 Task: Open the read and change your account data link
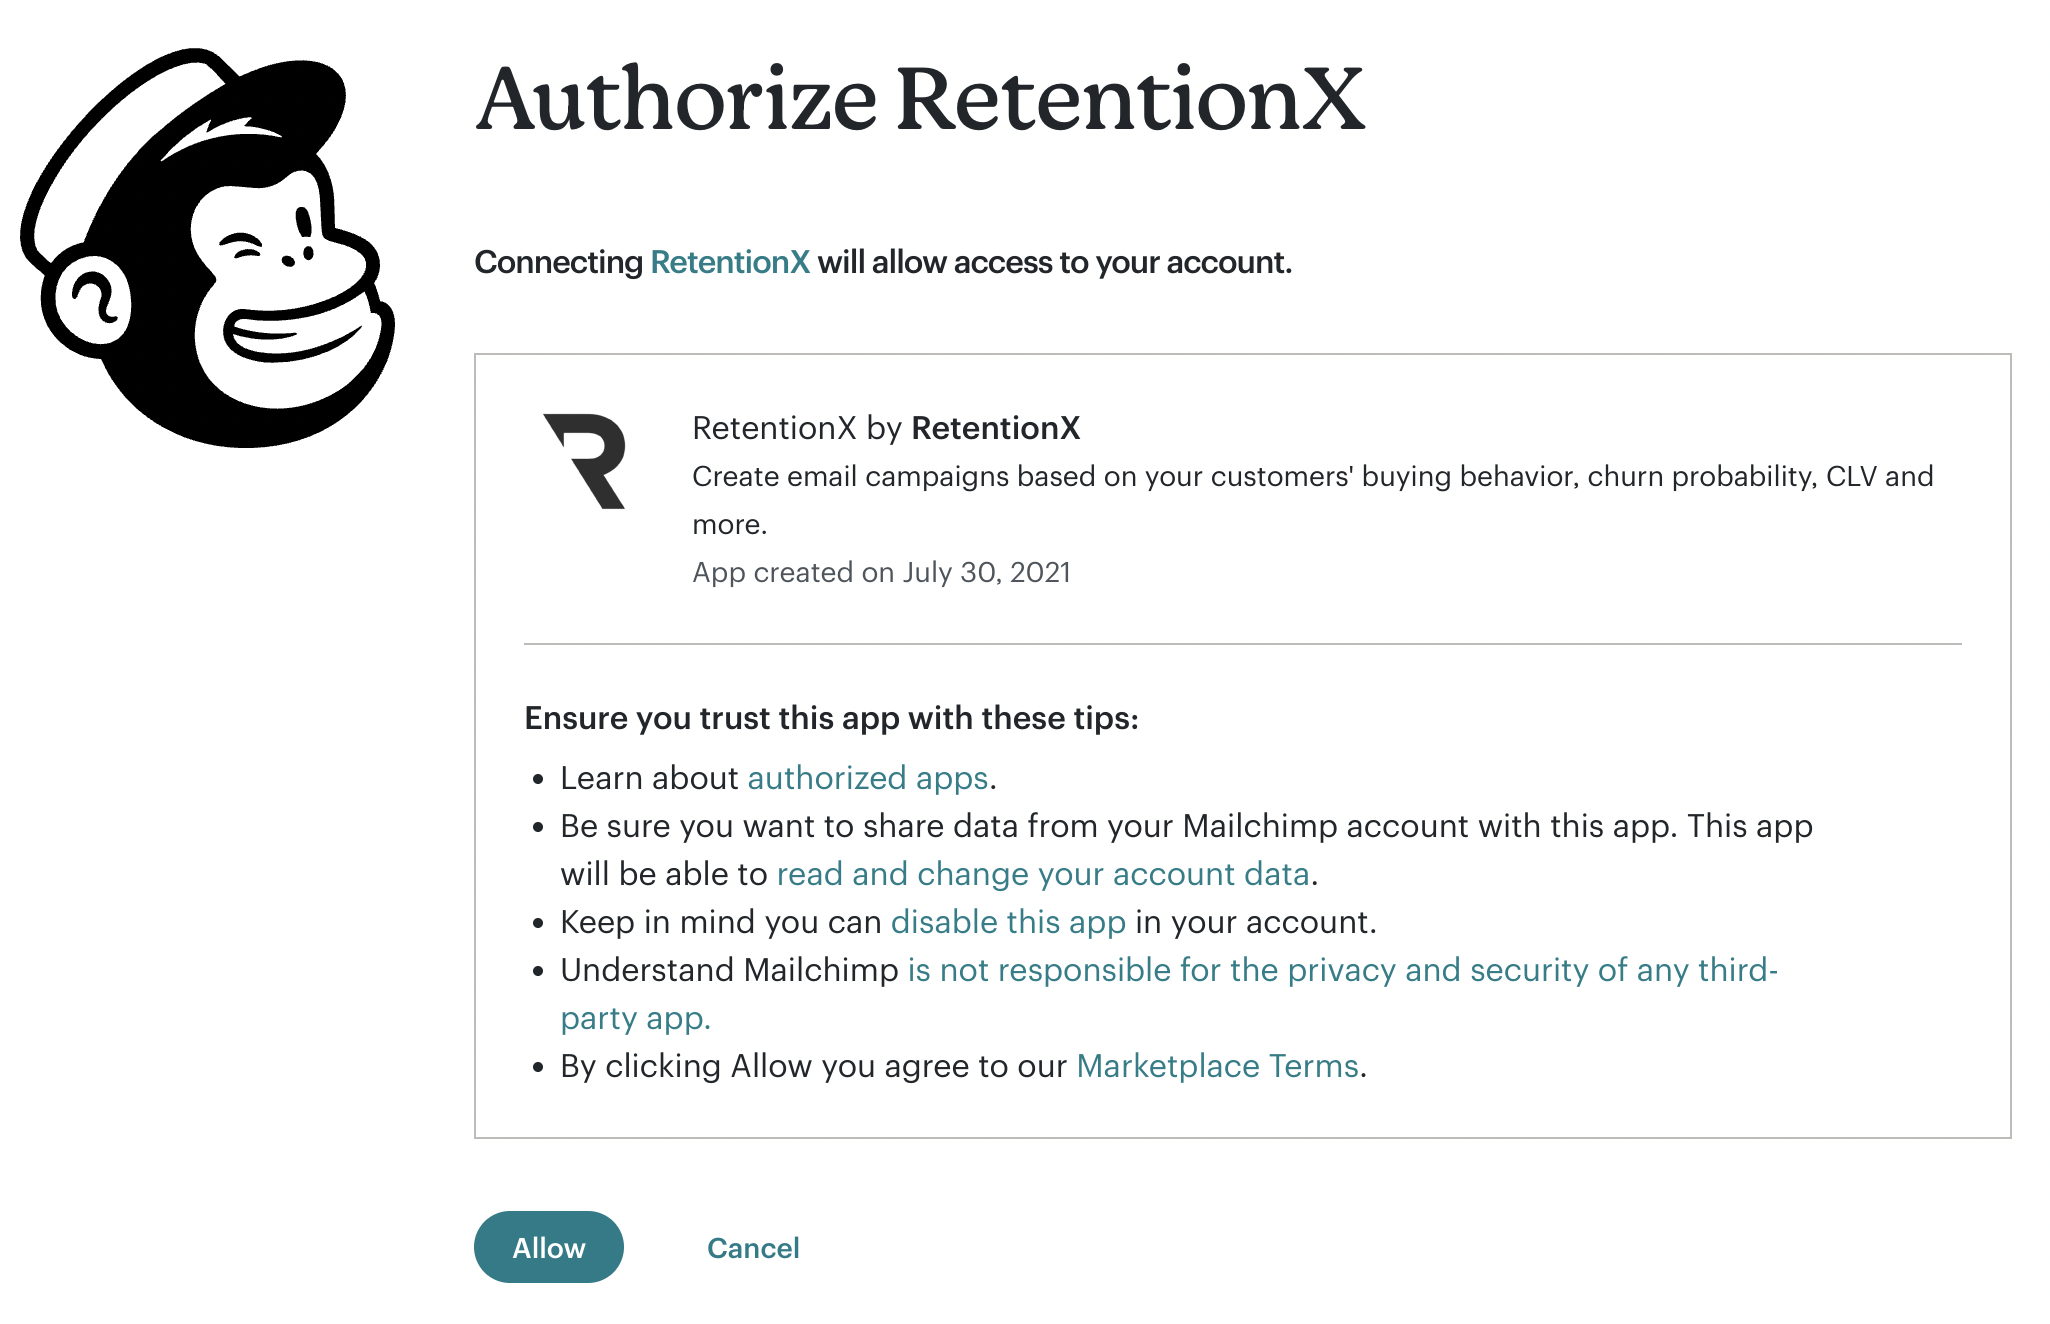click(x=1043, y=873)
